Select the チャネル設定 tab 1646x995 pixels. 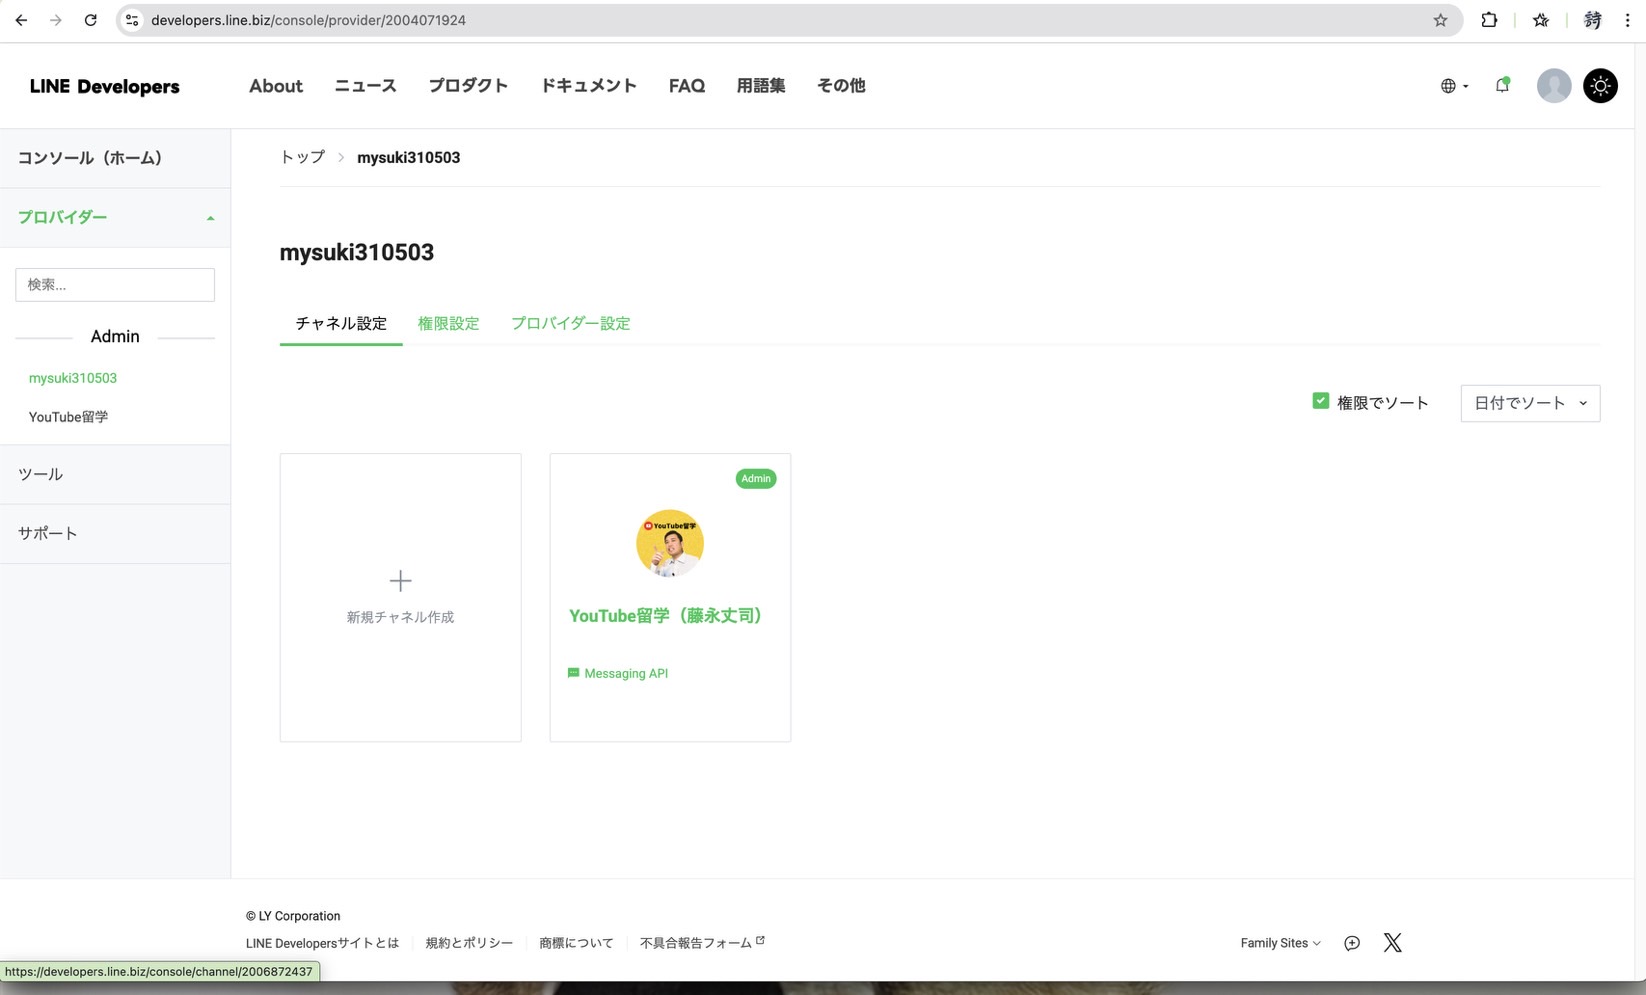pyautogui.click(x=341, y=323)
